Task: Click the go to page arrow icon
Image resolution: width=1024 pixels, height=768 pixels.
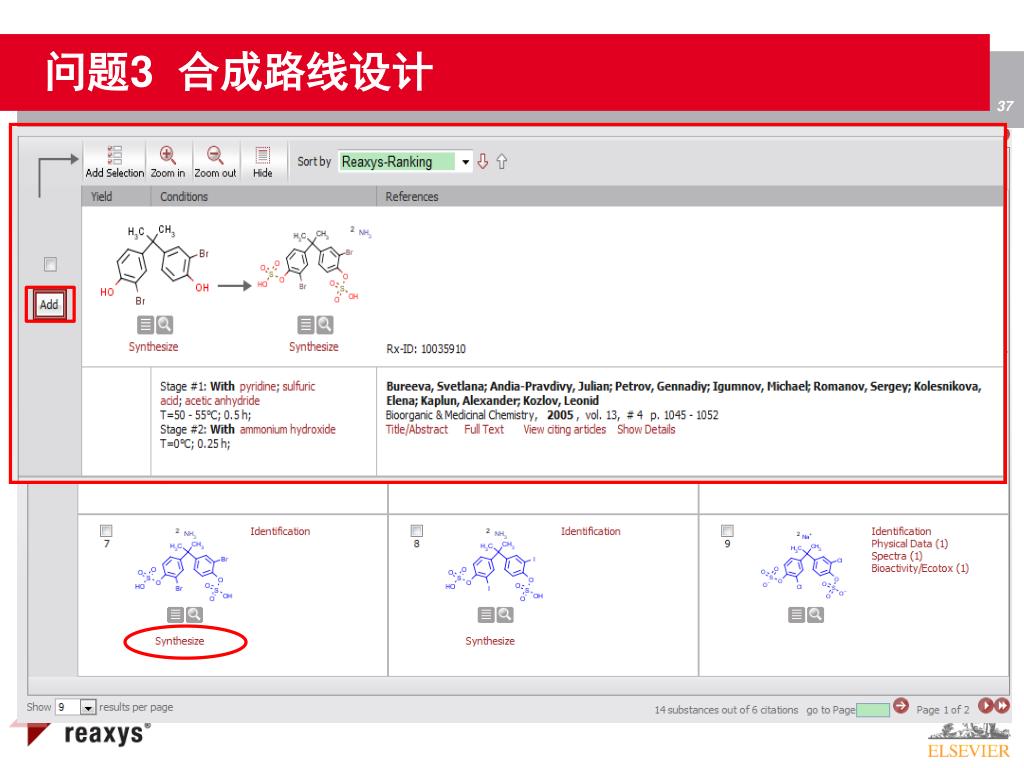Action: point(901,706)
